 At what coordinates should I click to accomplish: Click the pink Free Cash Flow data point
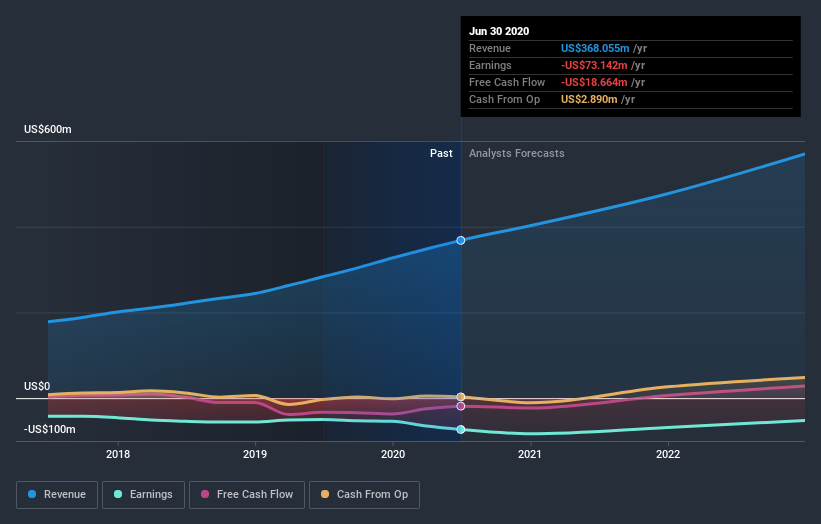[x=461, y=406]
